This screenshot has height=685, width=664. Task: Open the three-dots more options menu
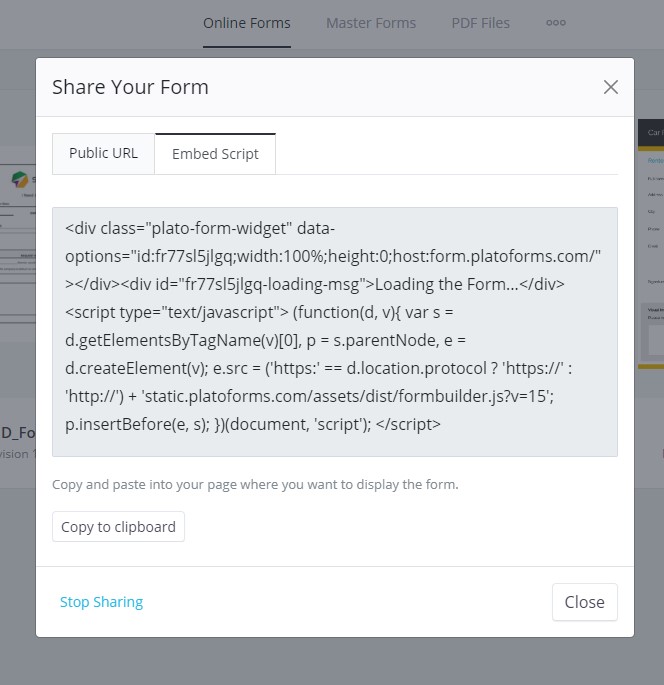pos(556,23)
